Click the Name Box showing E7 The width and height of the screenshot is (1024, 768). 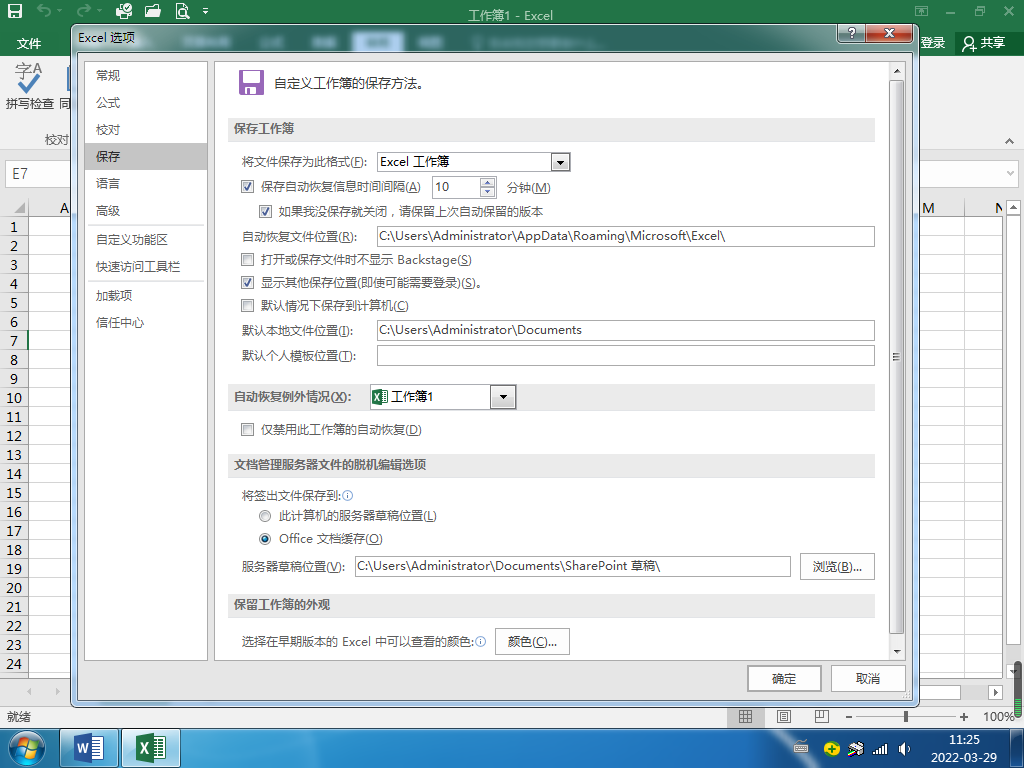coord(38,174)
